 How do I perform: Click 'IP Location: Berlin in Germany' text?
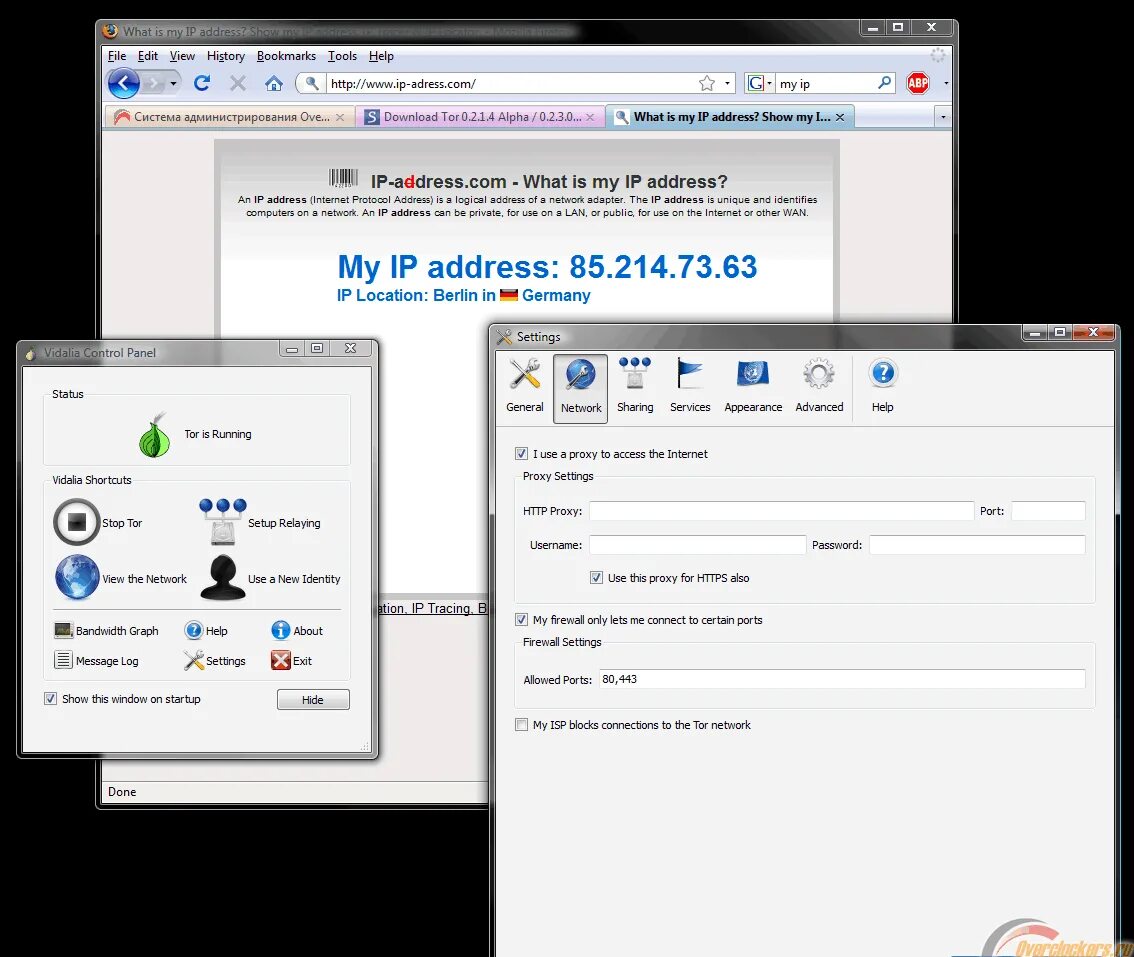pos(464,295)
